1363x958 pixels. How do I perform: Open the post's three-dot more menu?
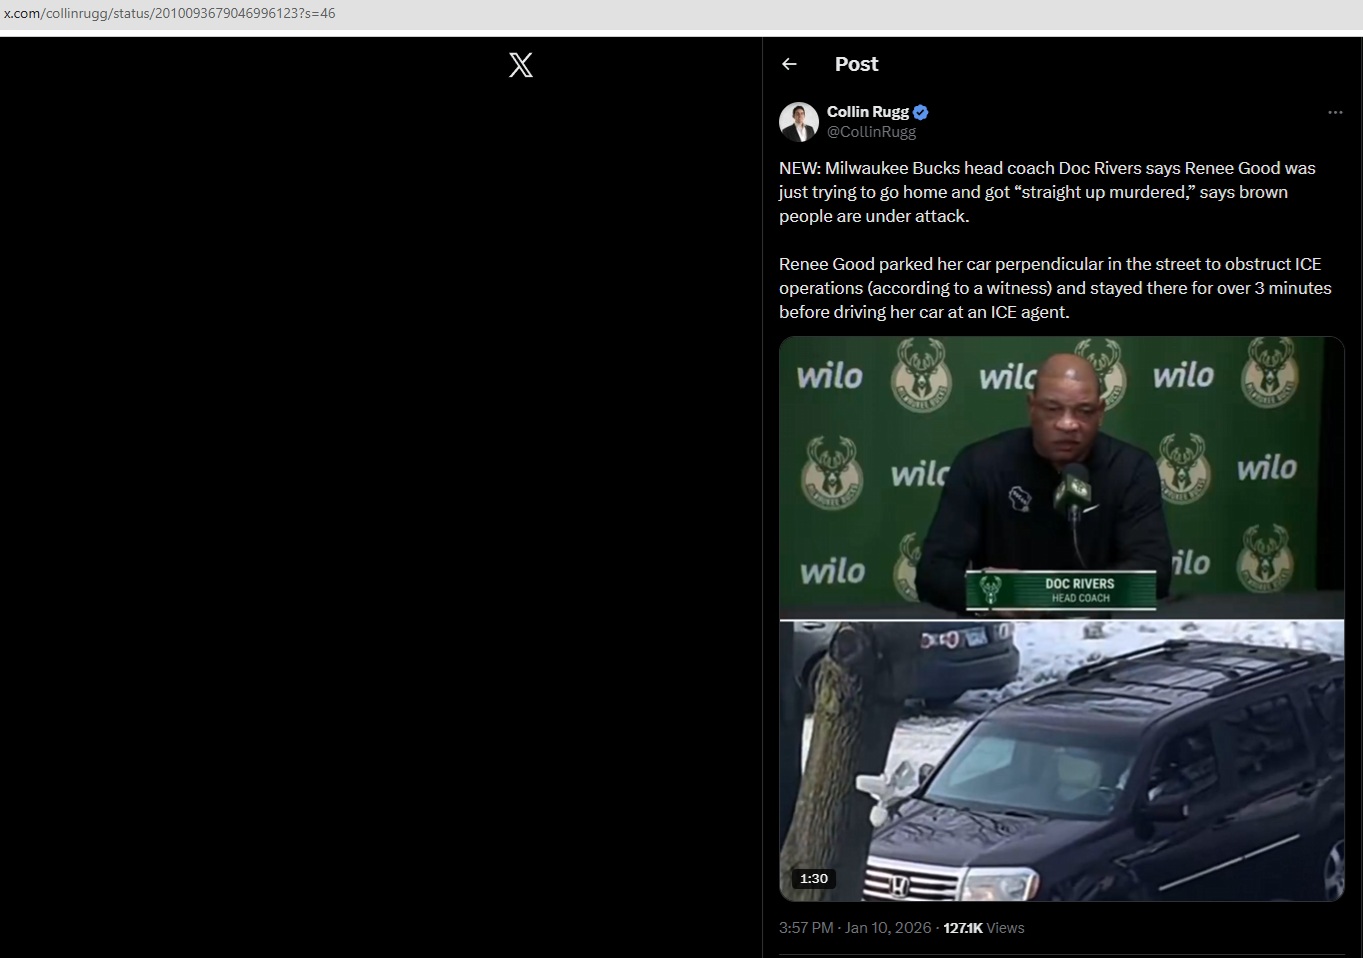pos(1335,112)
